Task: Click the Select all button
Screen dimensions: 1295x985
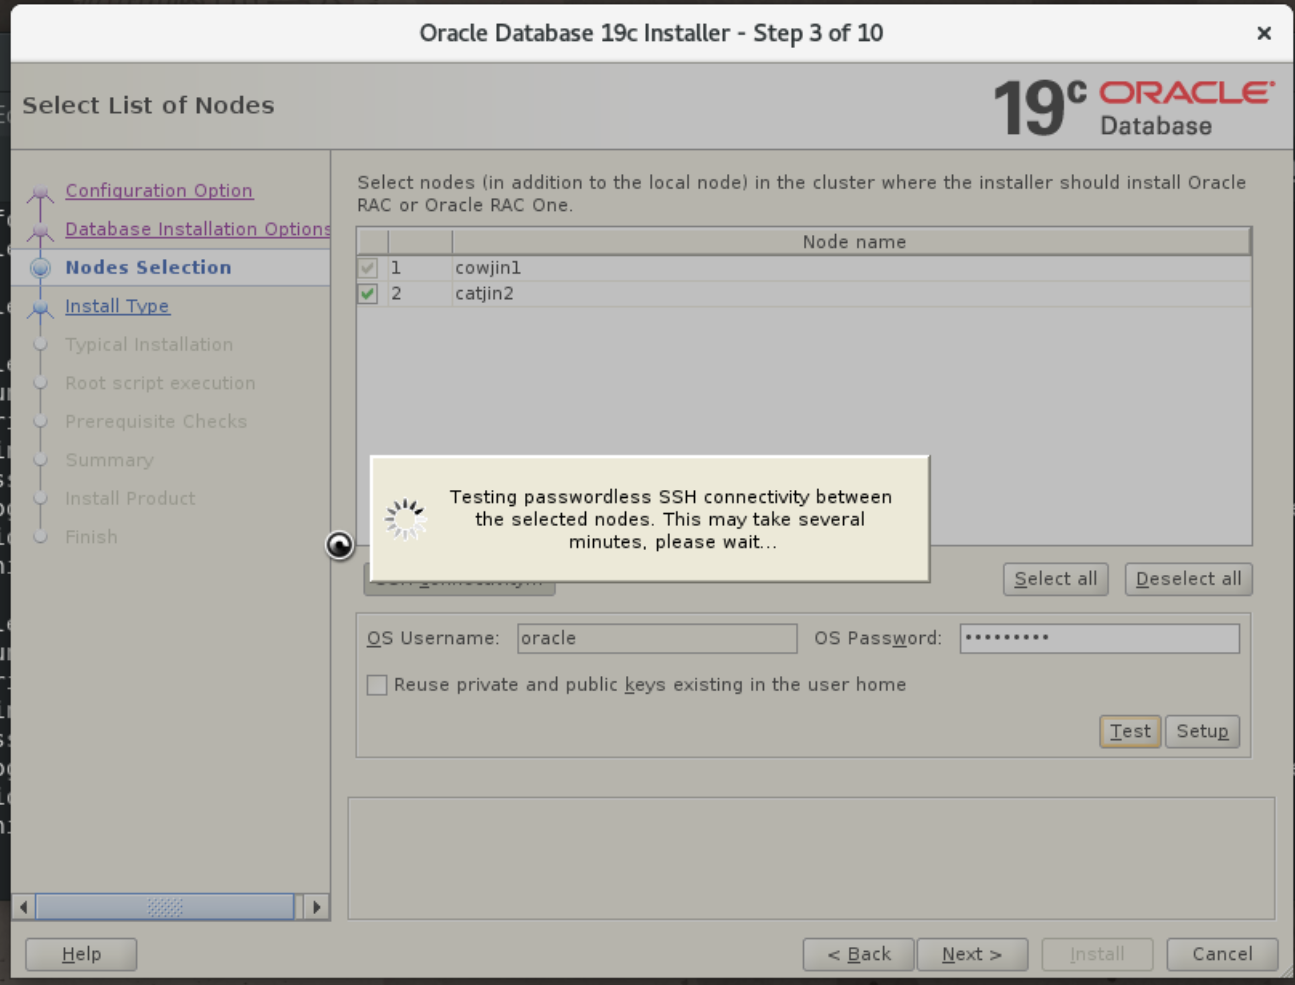Action: pos(1055,579)
